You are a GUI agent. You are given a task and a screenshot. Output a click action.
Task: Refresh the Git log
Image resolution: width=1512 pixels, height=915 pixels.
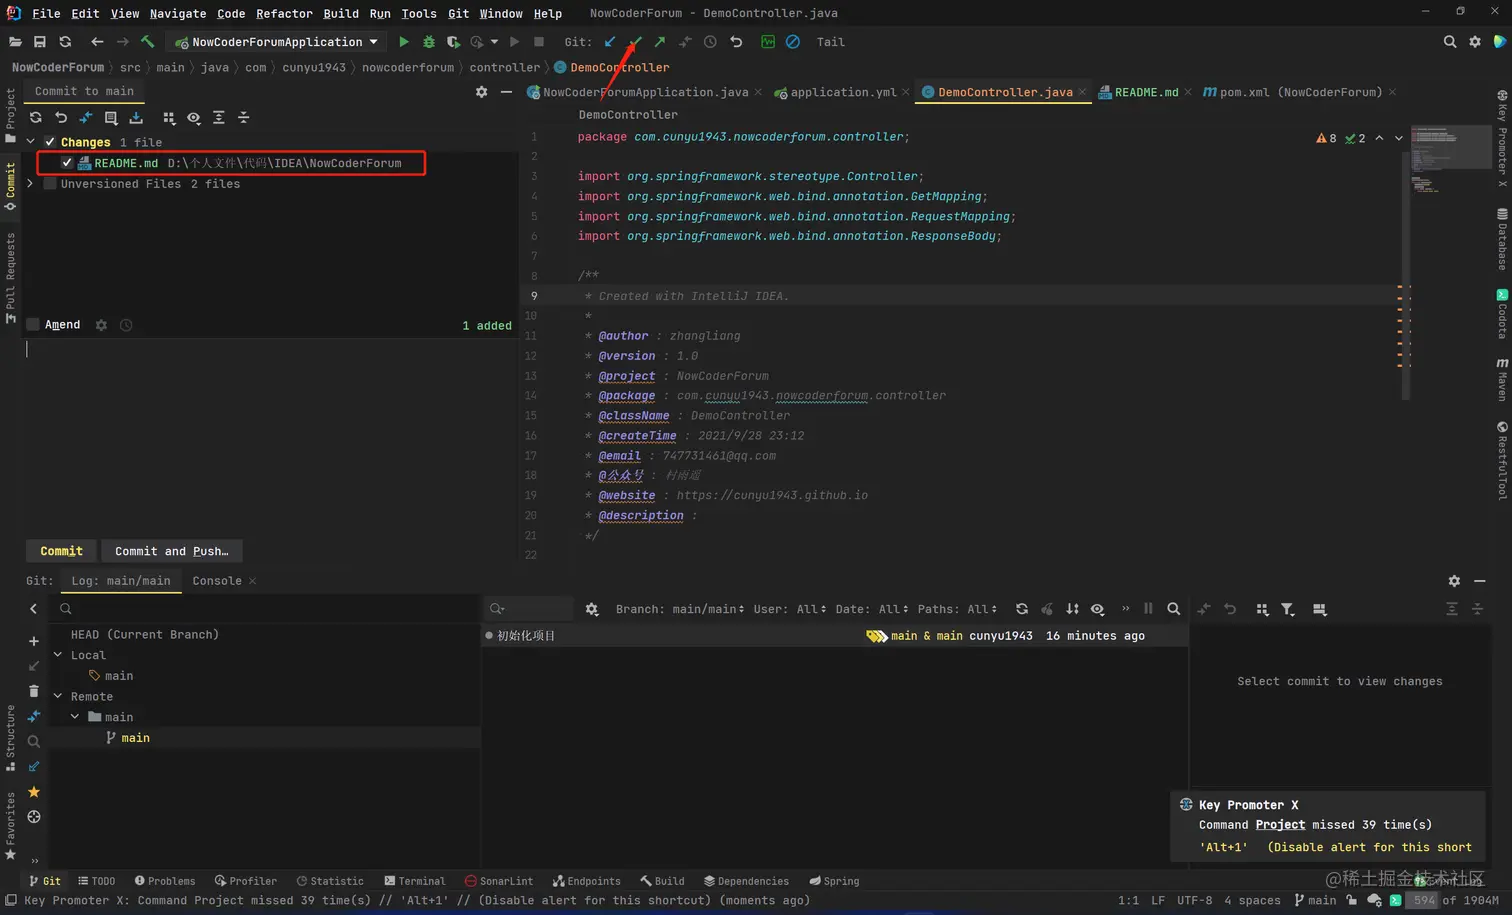point(1022,609)
